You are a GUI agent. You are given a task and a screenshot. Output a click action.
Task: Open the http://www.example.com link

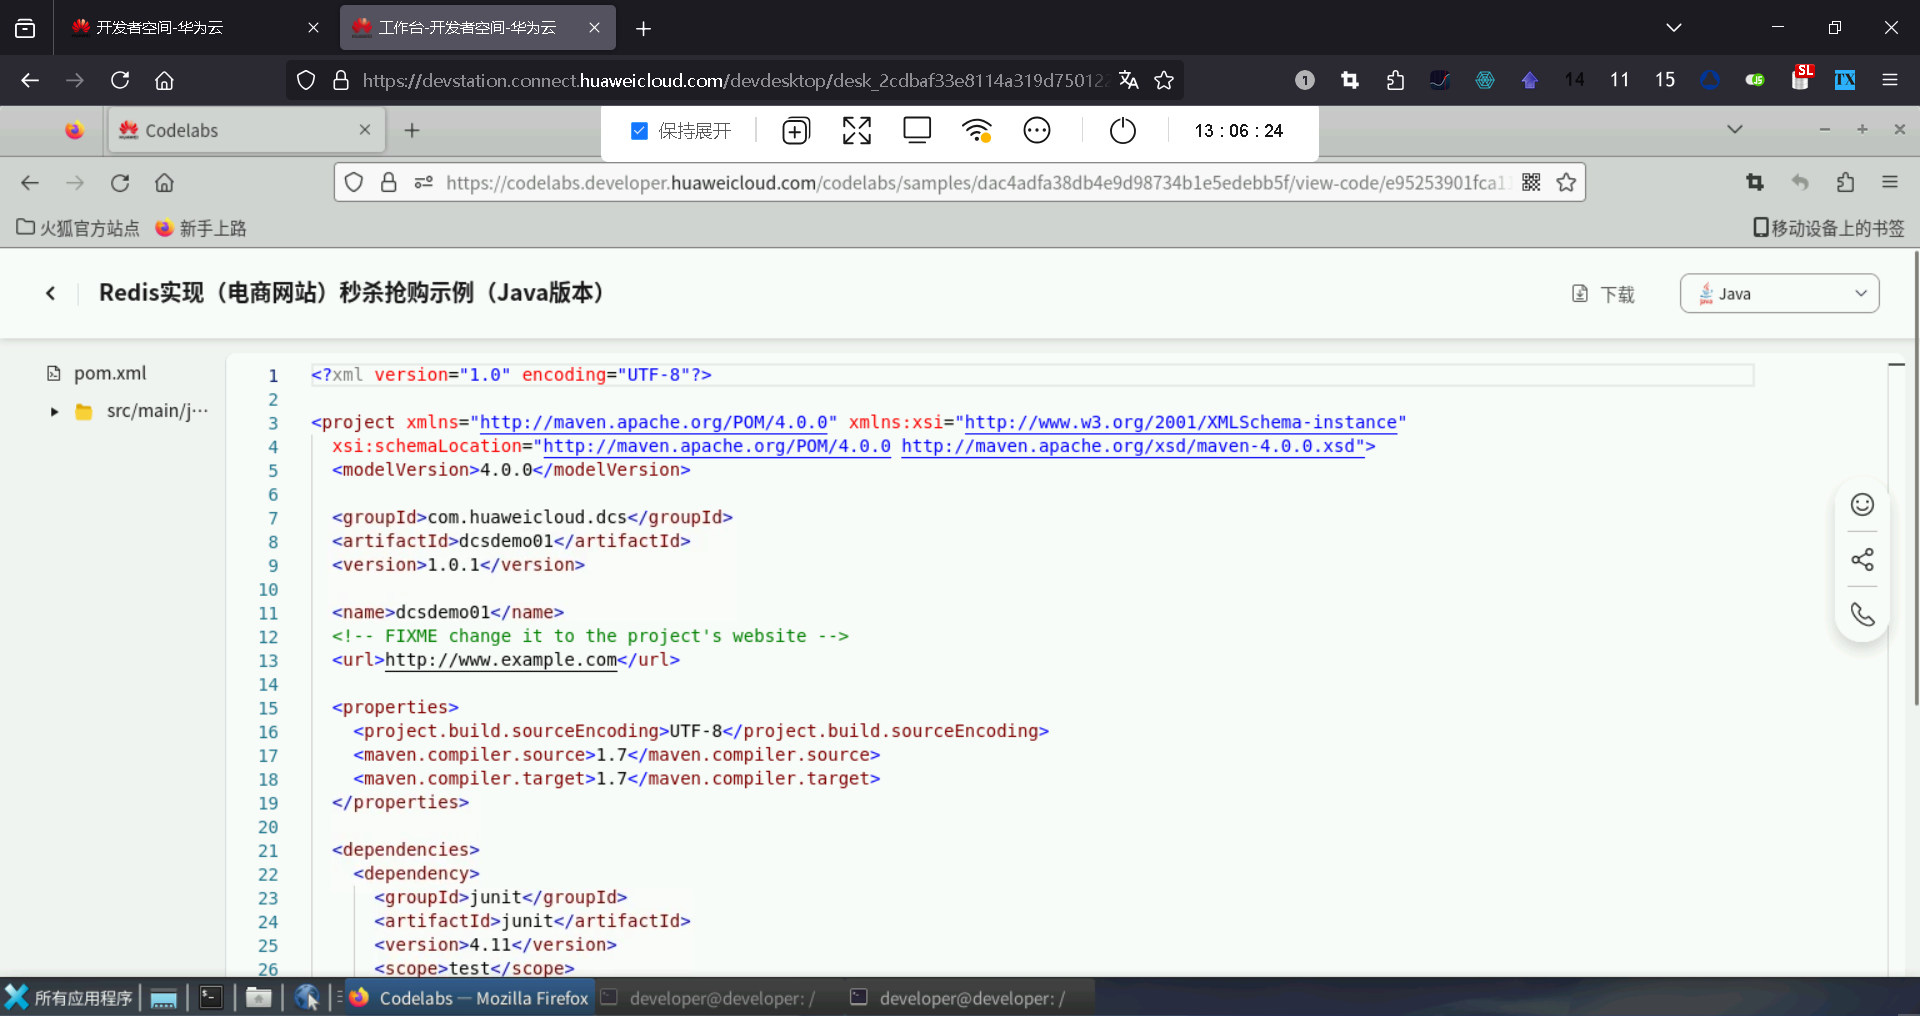coord(501,660)
